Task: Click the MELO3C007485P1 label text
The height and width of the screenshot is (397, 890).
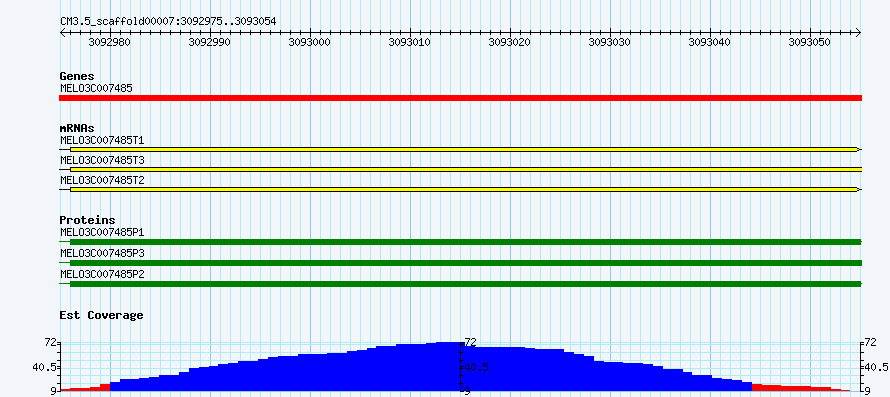Action: tap(102, 232)
